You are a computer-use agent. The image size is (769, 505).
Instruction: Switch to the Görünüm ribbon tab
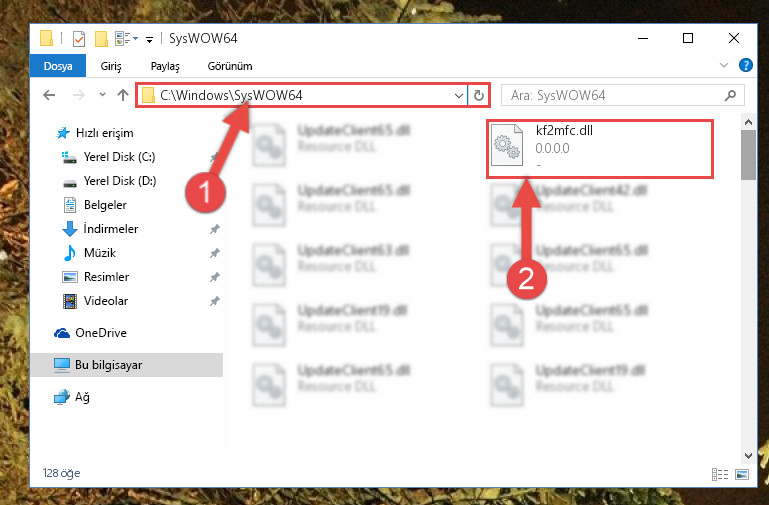230,66
